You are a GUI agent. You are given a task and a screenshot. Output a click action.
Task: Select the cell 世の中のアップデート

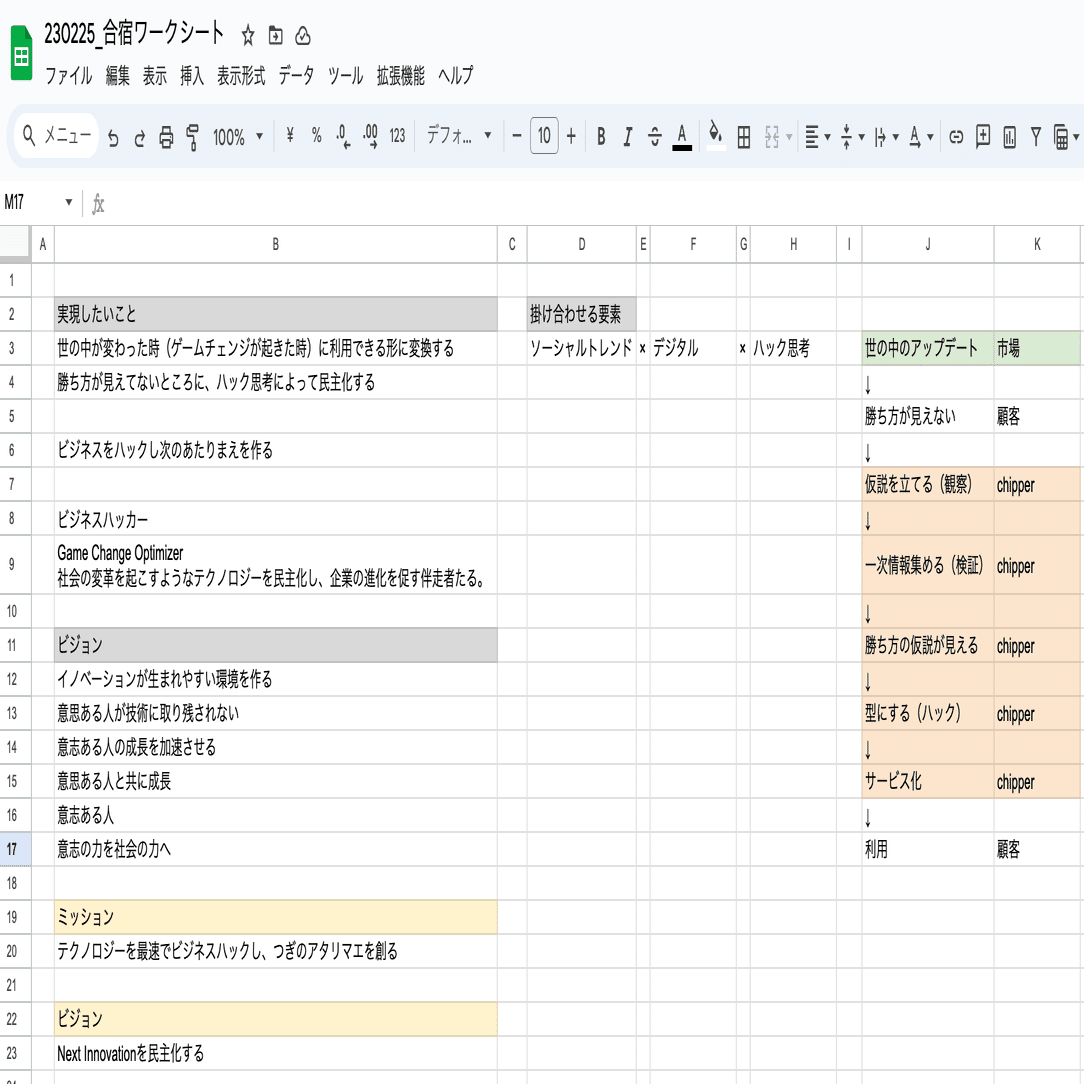coord(928,348)
